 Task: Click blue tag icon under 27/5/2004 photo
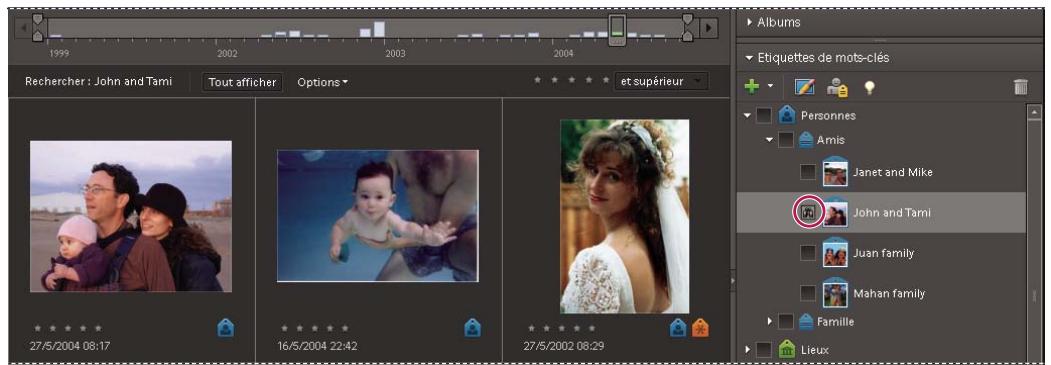[226, 327]
